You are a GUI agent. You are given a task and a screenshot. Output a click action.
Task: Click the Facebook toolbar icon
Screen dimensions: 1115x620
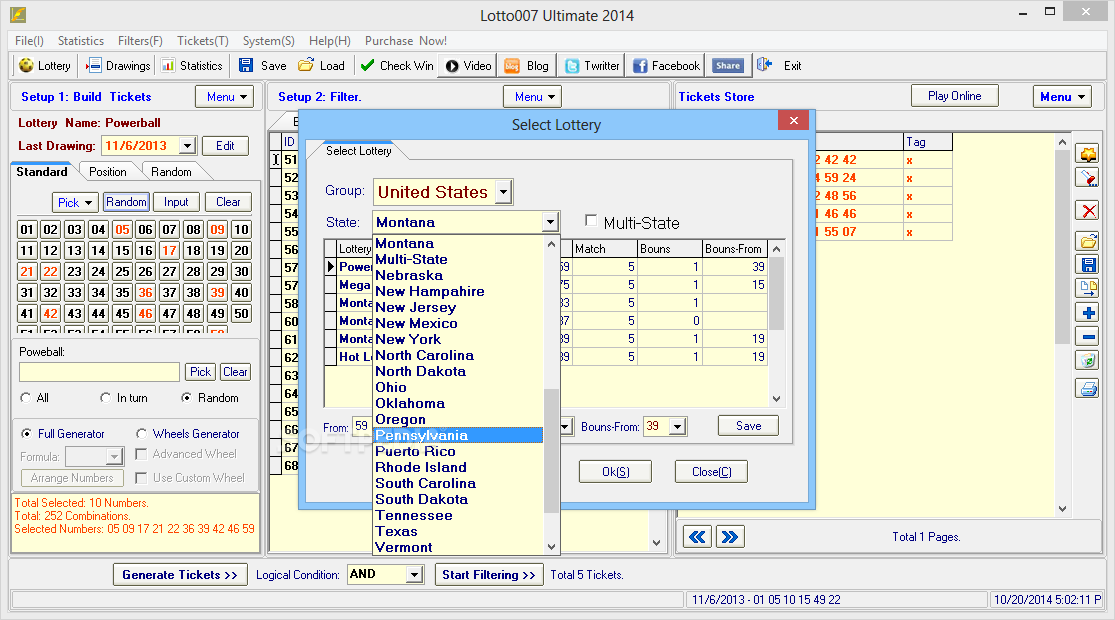click(640, 65)
